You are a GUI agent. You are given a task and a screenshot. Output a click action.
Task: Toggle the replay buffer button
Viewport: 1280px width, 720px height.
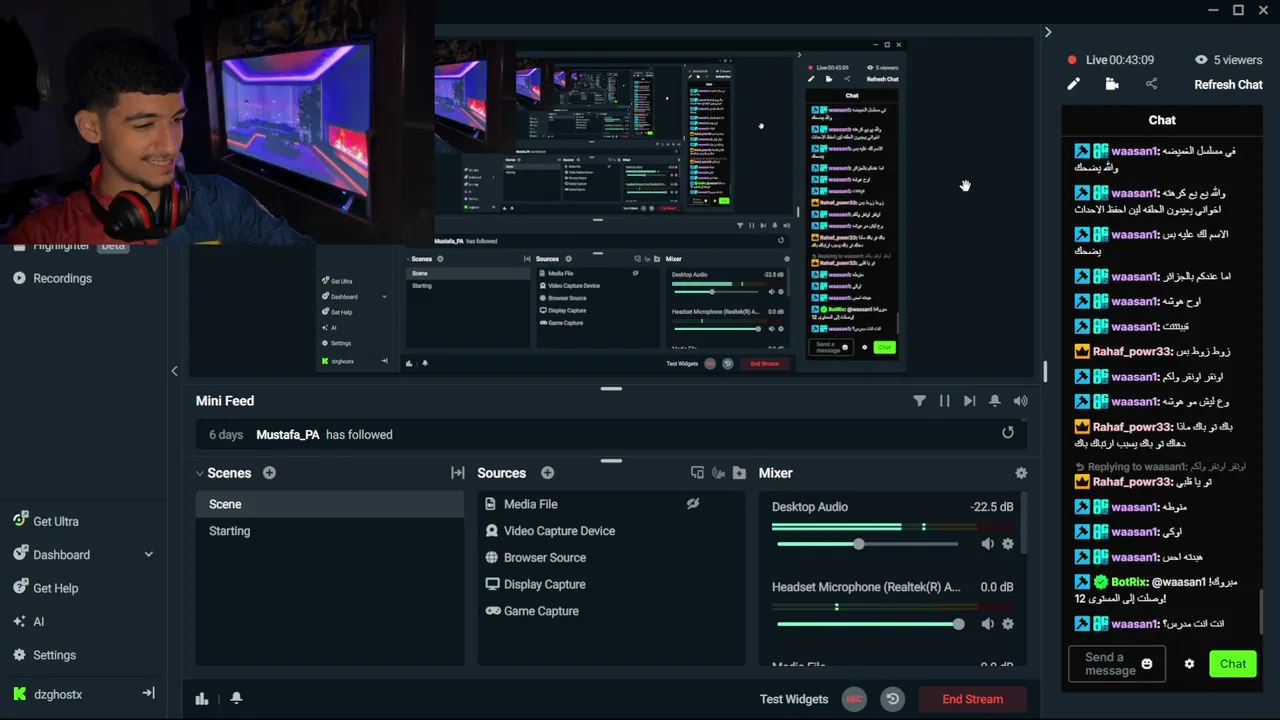click(893, 699)
